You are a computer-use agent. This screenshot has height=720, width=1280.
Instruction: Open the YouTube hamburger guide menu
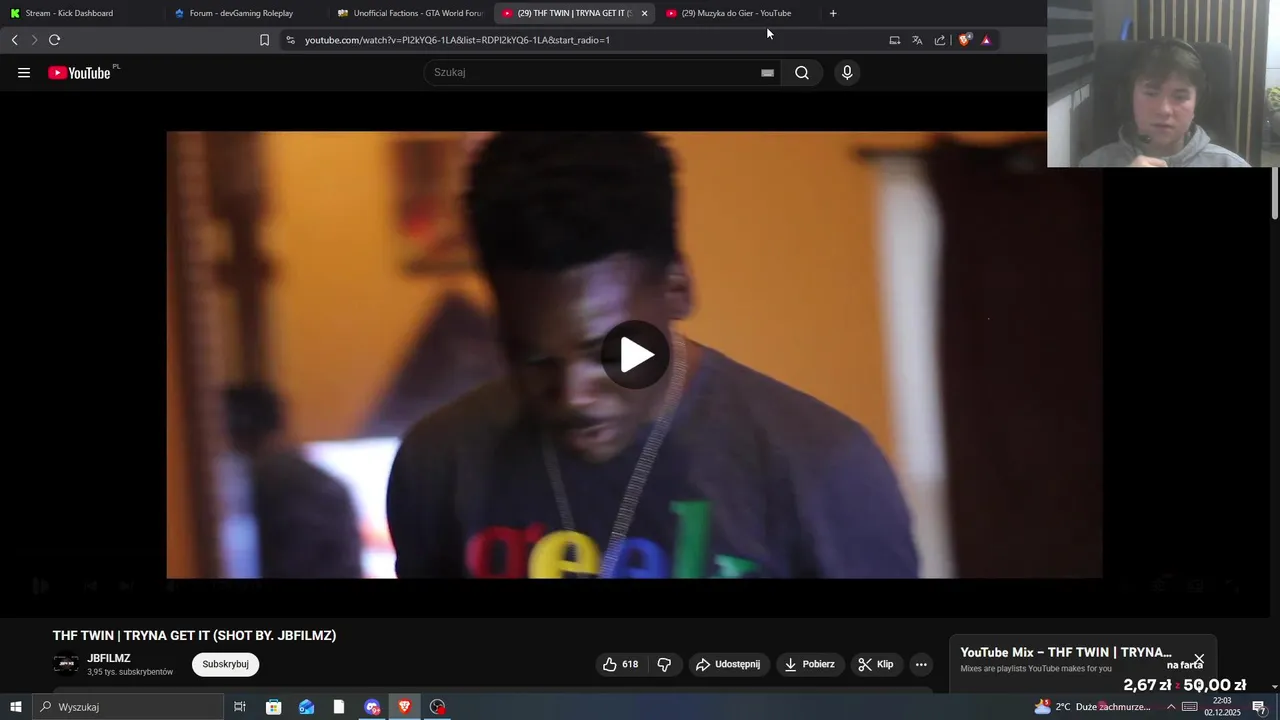(24, 73)
